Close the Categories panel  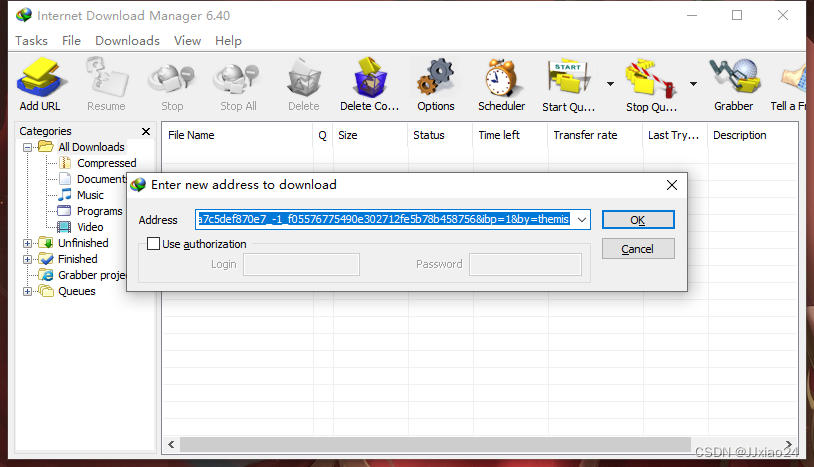(146, 131)
